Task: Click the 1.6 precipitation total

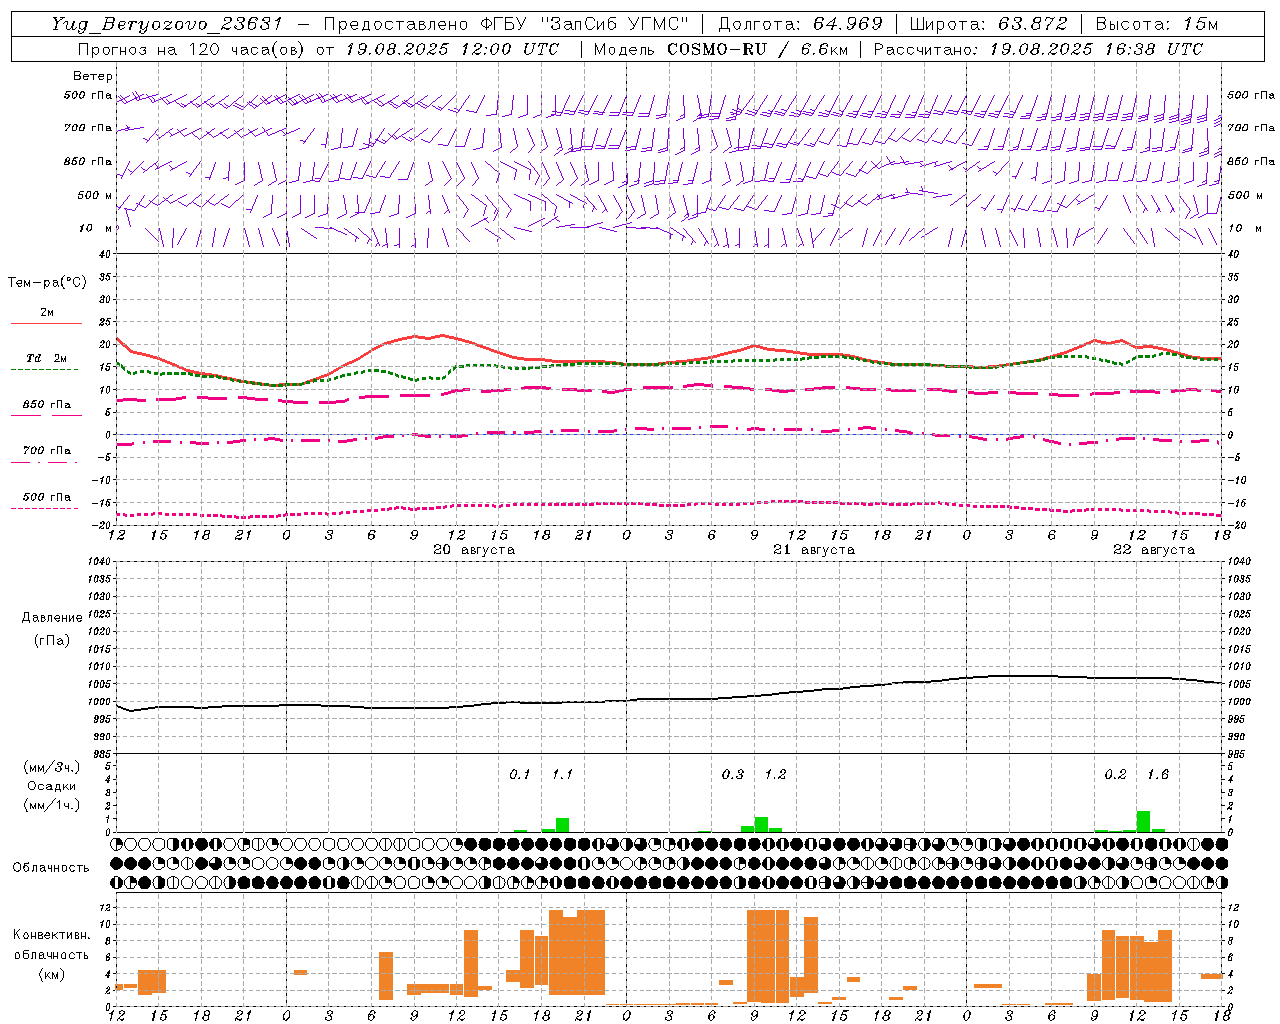Action: pyautogui.click(x=1158, y=774)
